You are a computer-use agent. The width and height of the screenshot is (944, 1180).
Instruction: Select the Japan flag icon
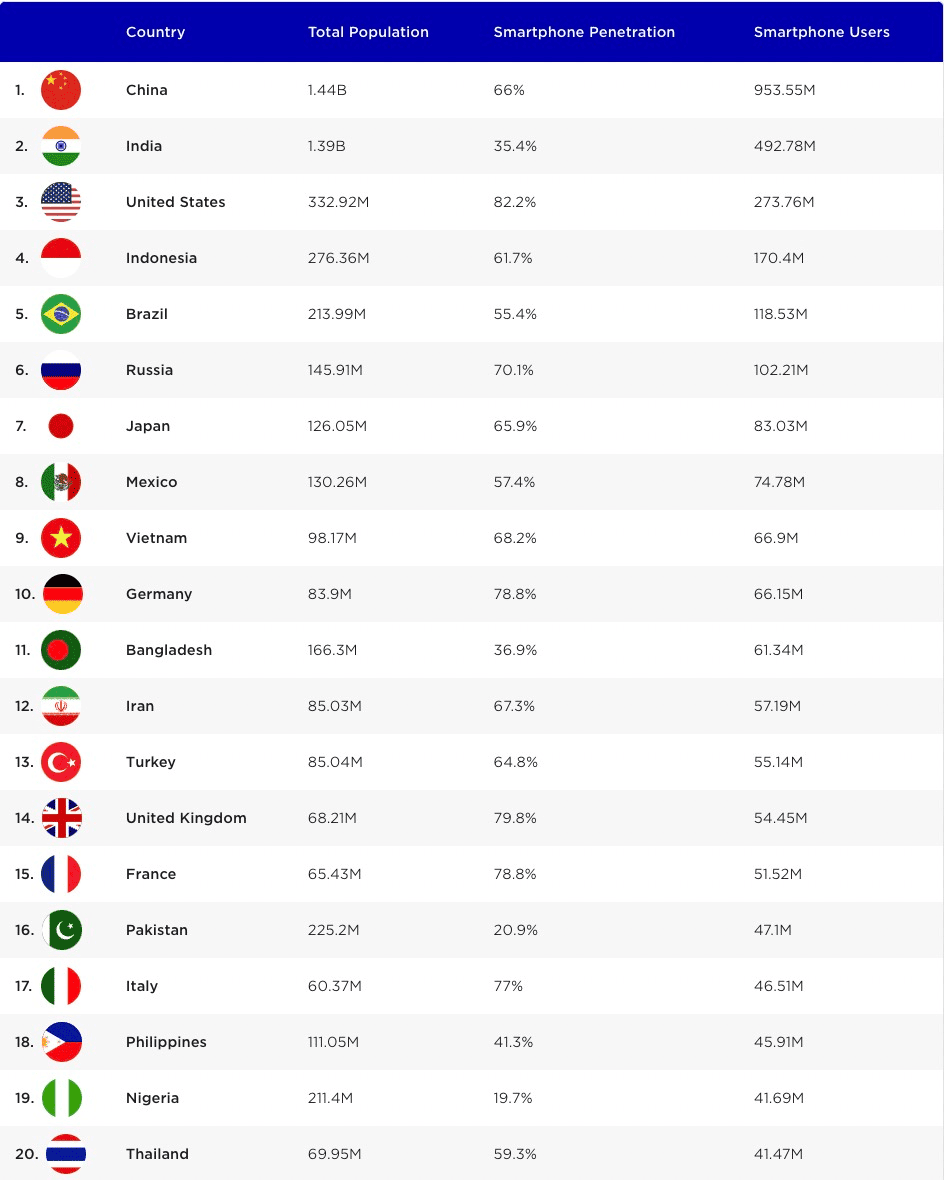point(61,426)
